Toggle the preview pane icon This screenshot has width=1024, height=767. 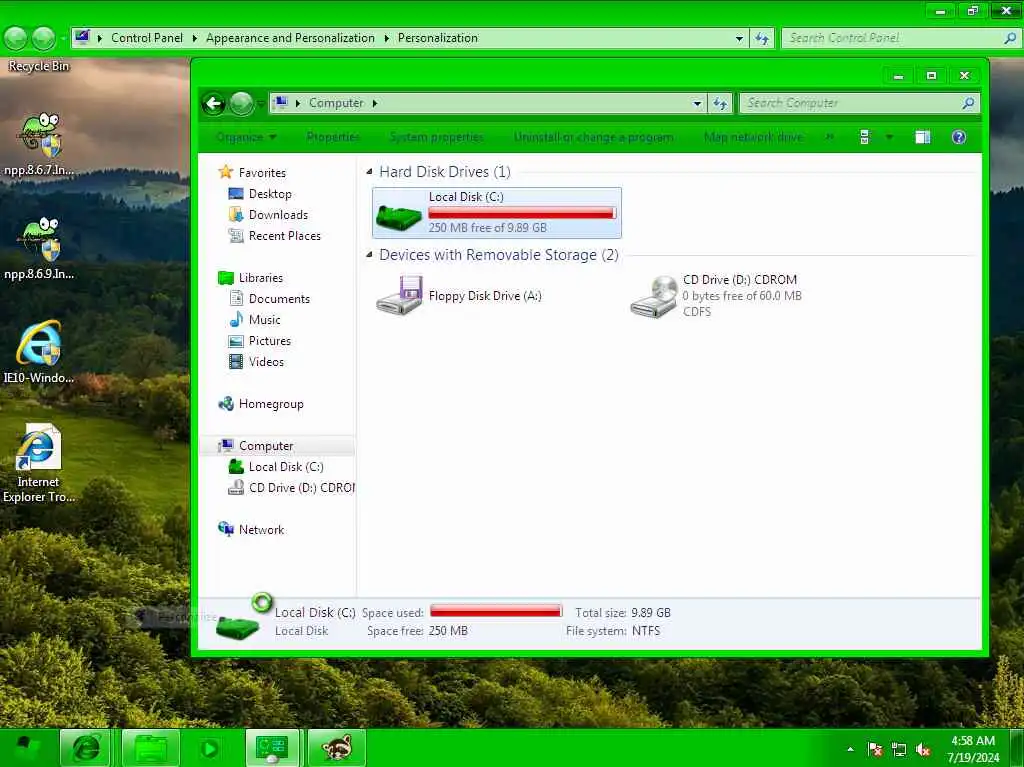click(923, 137)
